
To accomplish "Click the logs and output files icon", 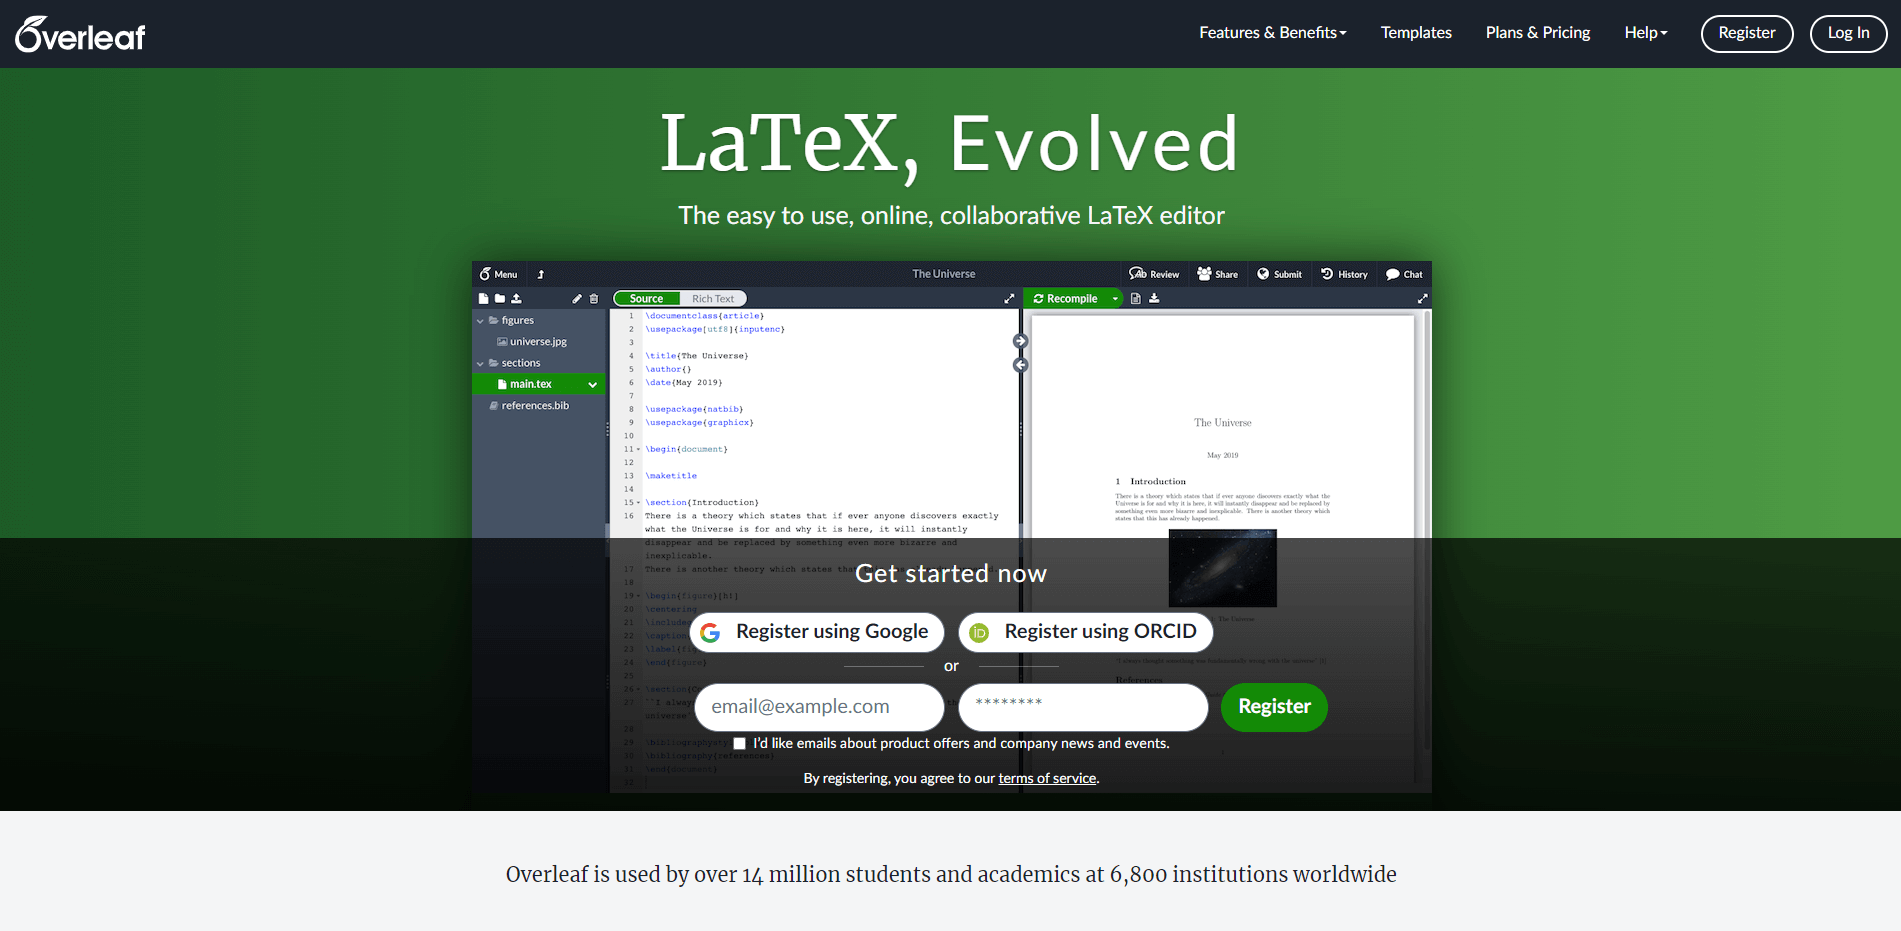I will [x=1136, y=299].
